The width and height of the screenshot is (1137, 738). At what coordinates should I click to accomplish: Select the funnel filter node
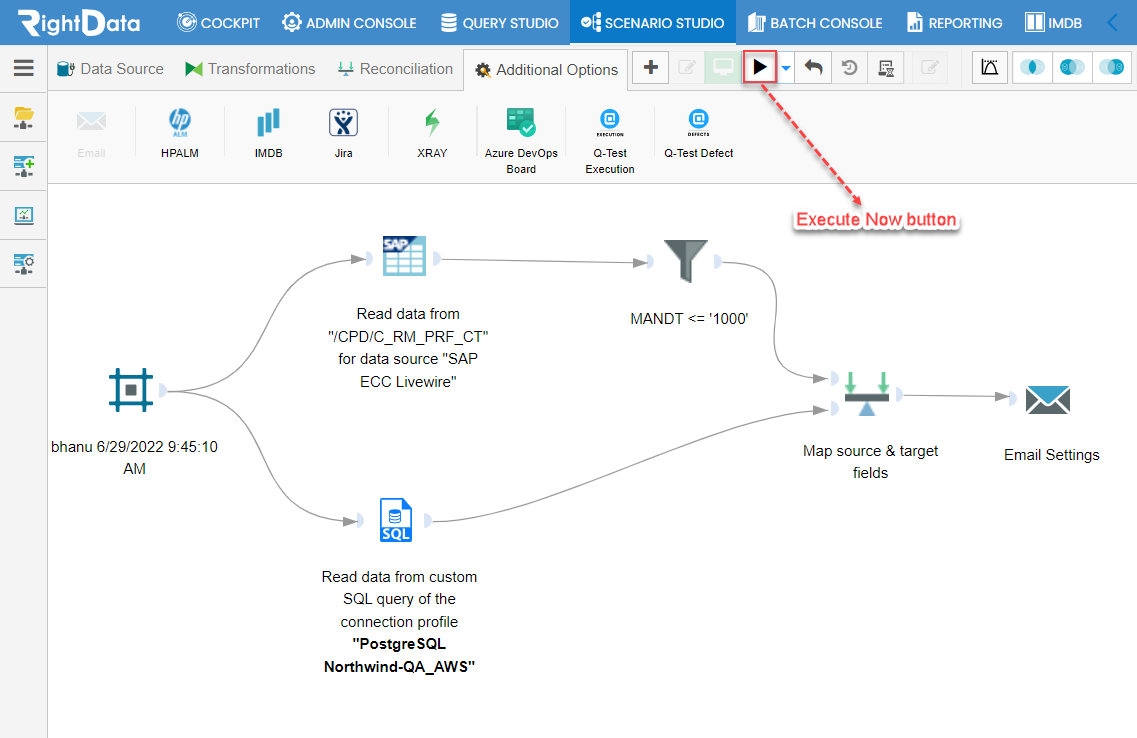tap(685, 261)
